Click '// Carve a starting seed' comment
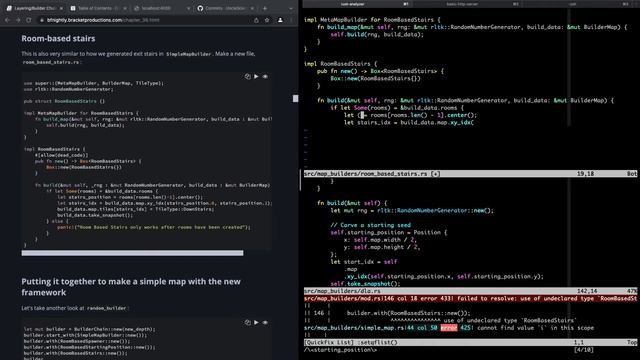 pos(371,225)
